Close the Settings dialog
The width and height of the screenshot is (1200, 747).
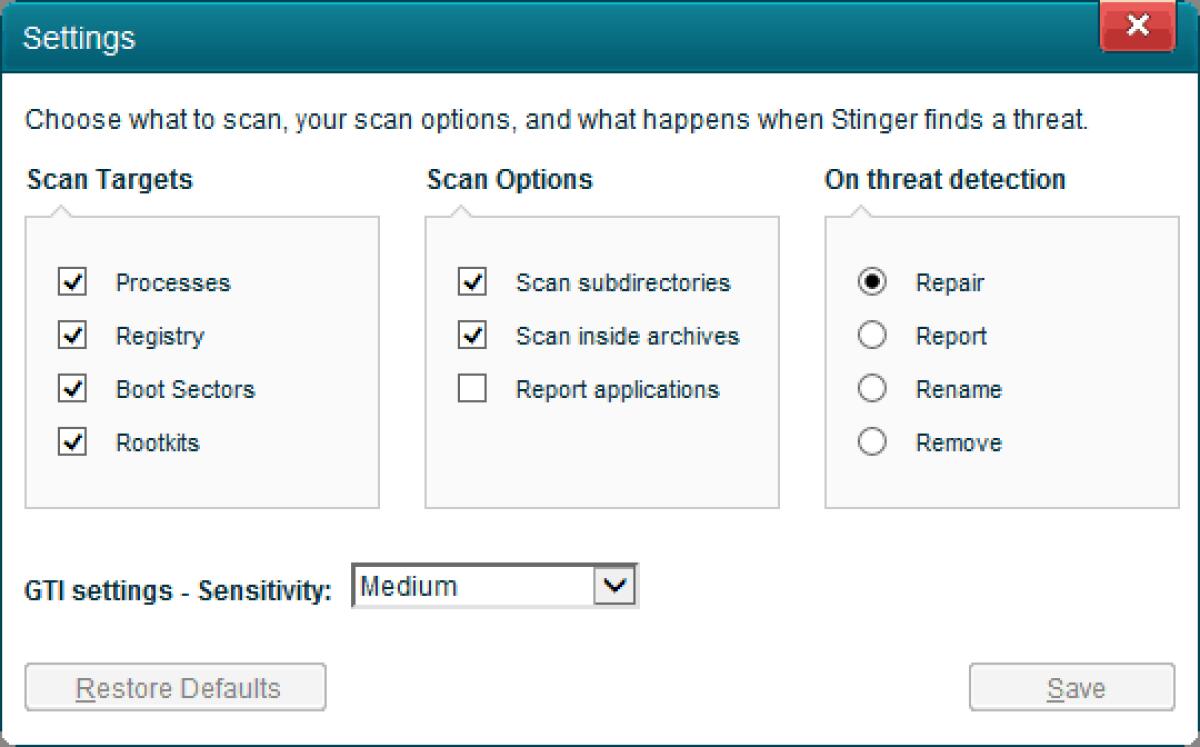1137,27
